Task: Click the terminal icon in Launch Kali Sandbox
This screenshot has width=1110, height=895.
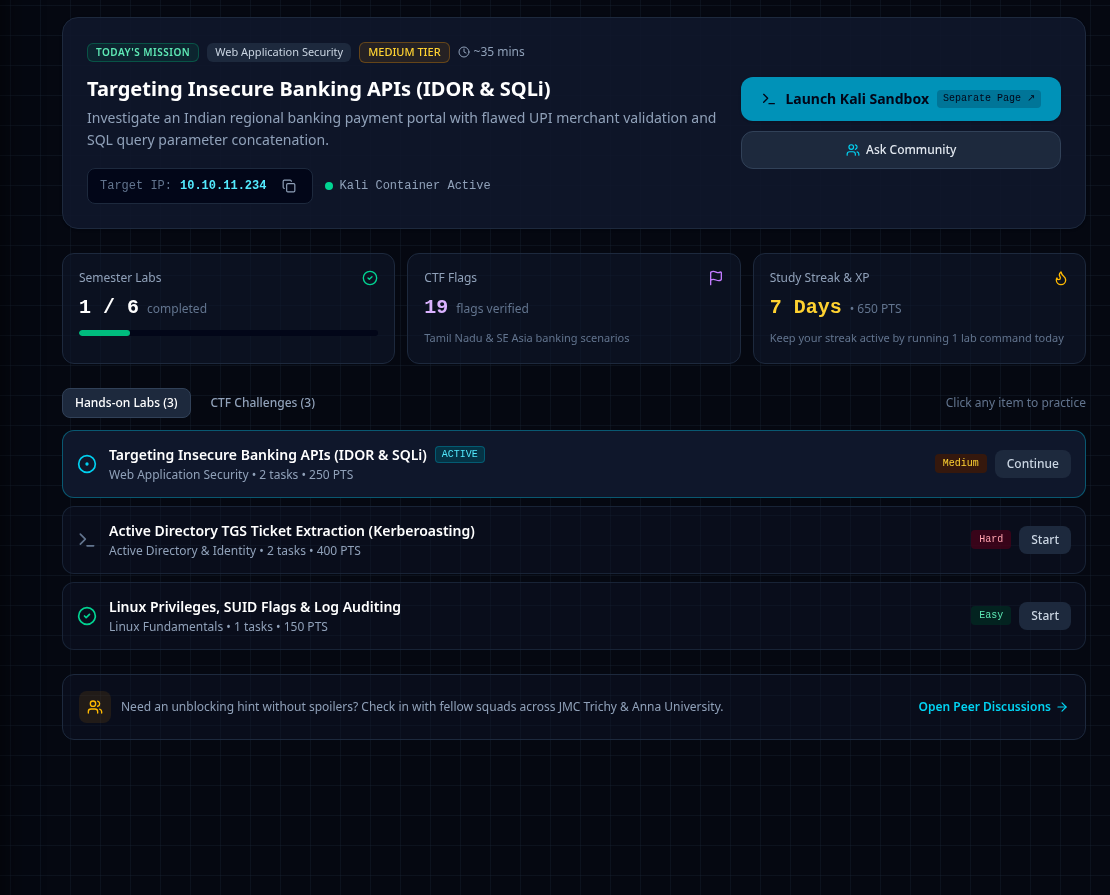Action: click(x=768, y=98)
